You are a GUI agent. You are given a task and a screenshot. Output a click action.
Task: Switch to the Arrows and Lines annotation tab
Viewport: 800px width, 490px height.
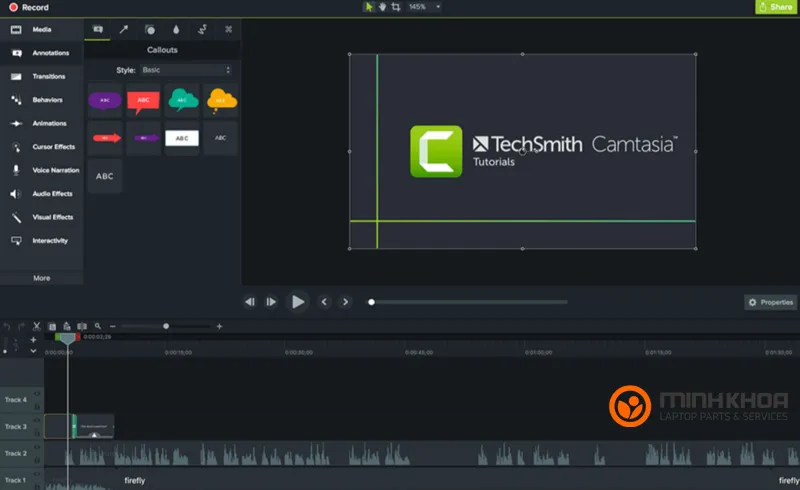[124, 30]
